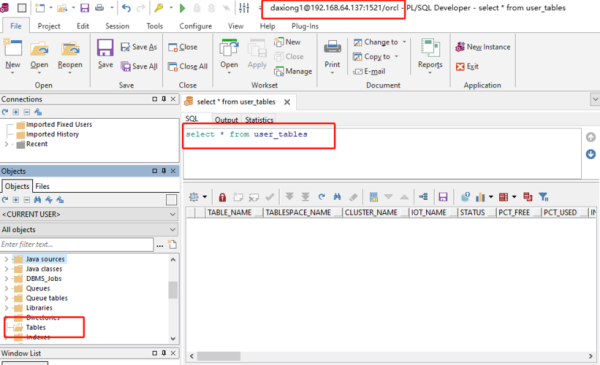Click the filter funnel icon in result toolbar

pyautogui.click(x=543, y=197)
